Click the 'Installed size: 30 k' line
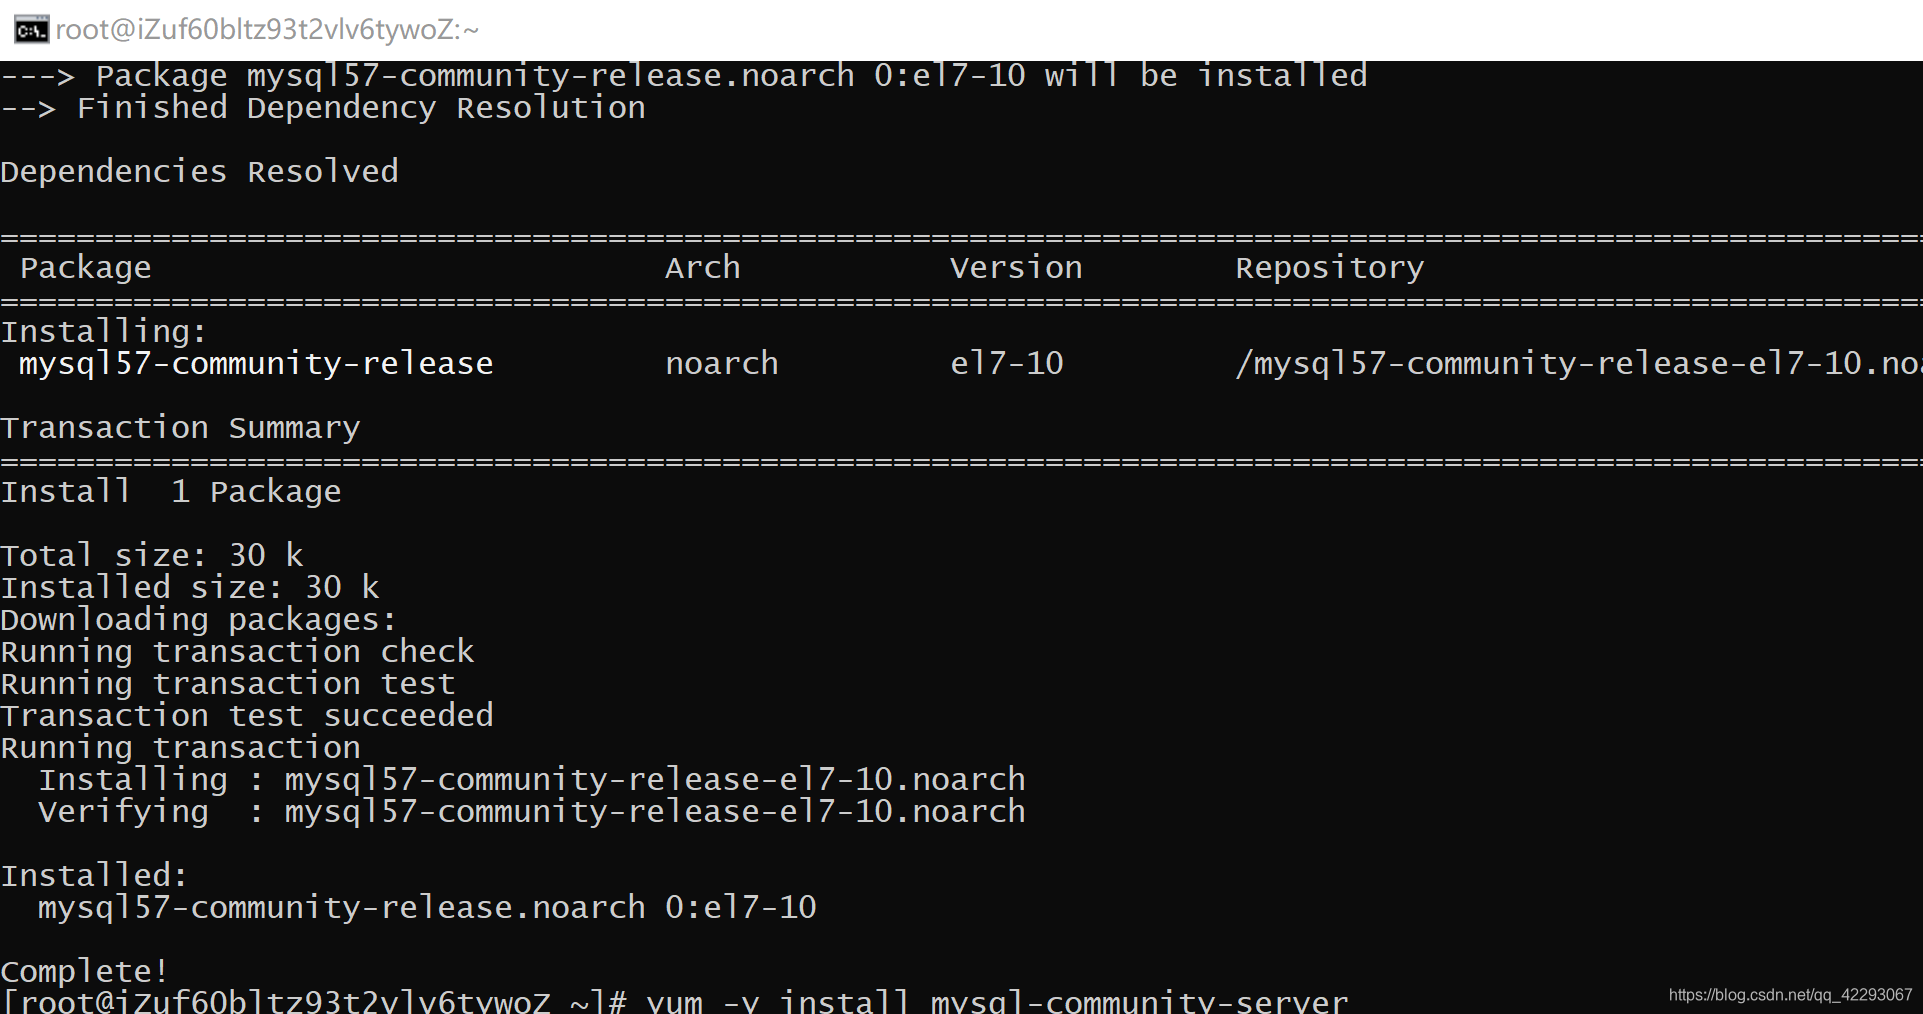The image size is (1923, 1014). (190, 588)
